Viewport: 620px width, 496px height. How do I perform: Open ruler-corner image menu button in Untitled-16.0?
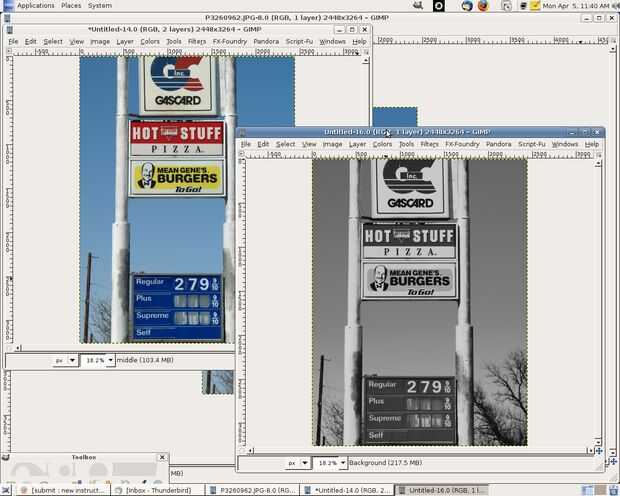[x=242, y=154]
